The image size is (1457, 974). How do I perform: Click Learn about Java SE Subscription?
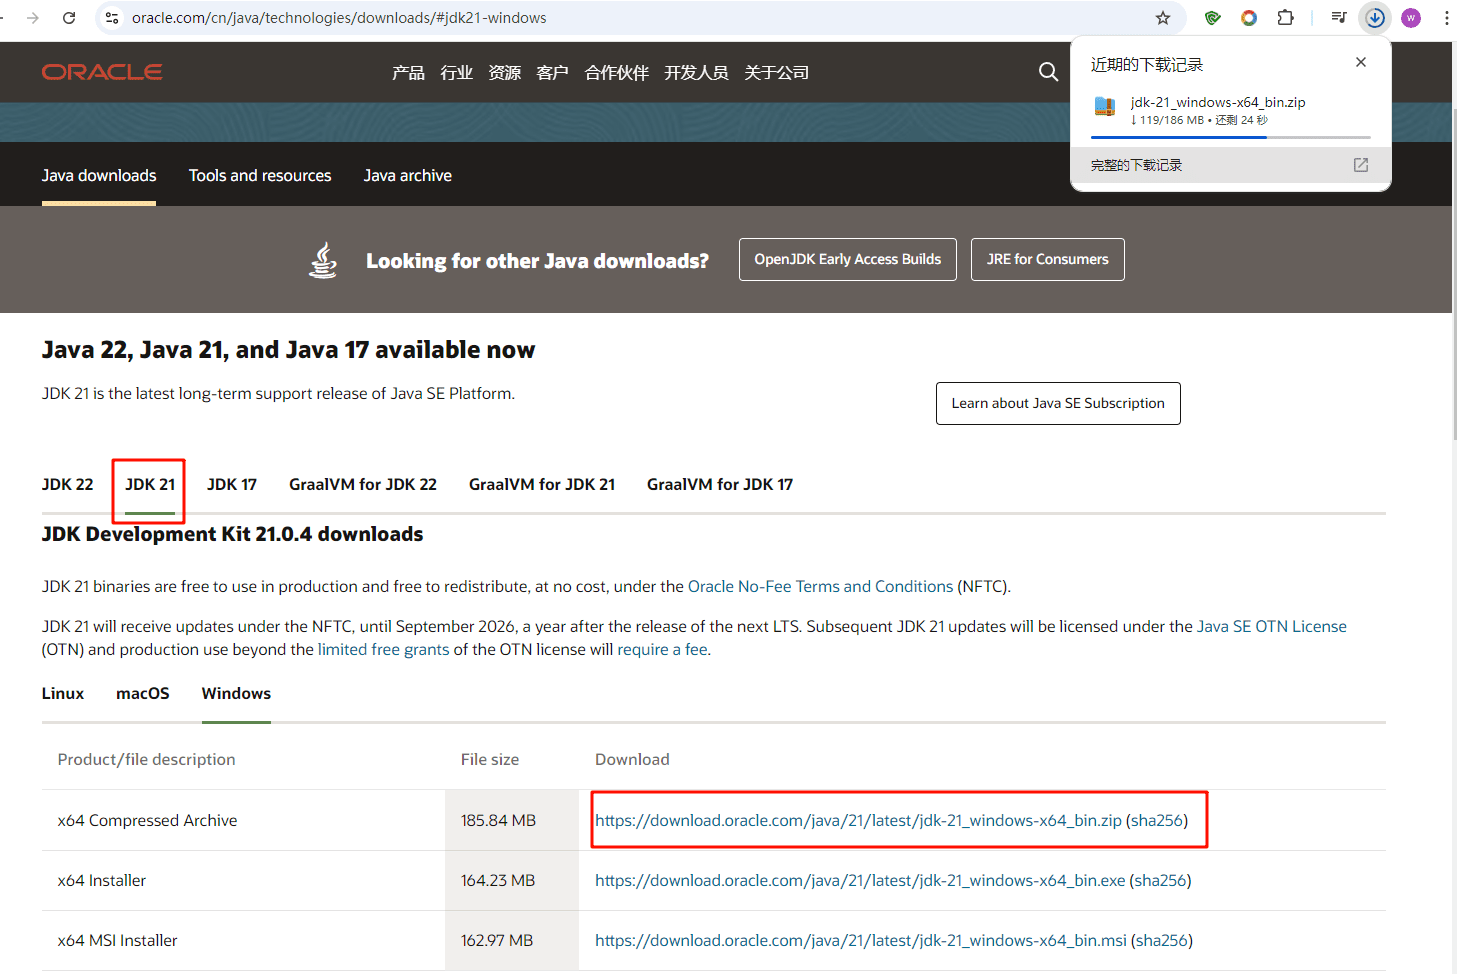[x=1058, y=403]
